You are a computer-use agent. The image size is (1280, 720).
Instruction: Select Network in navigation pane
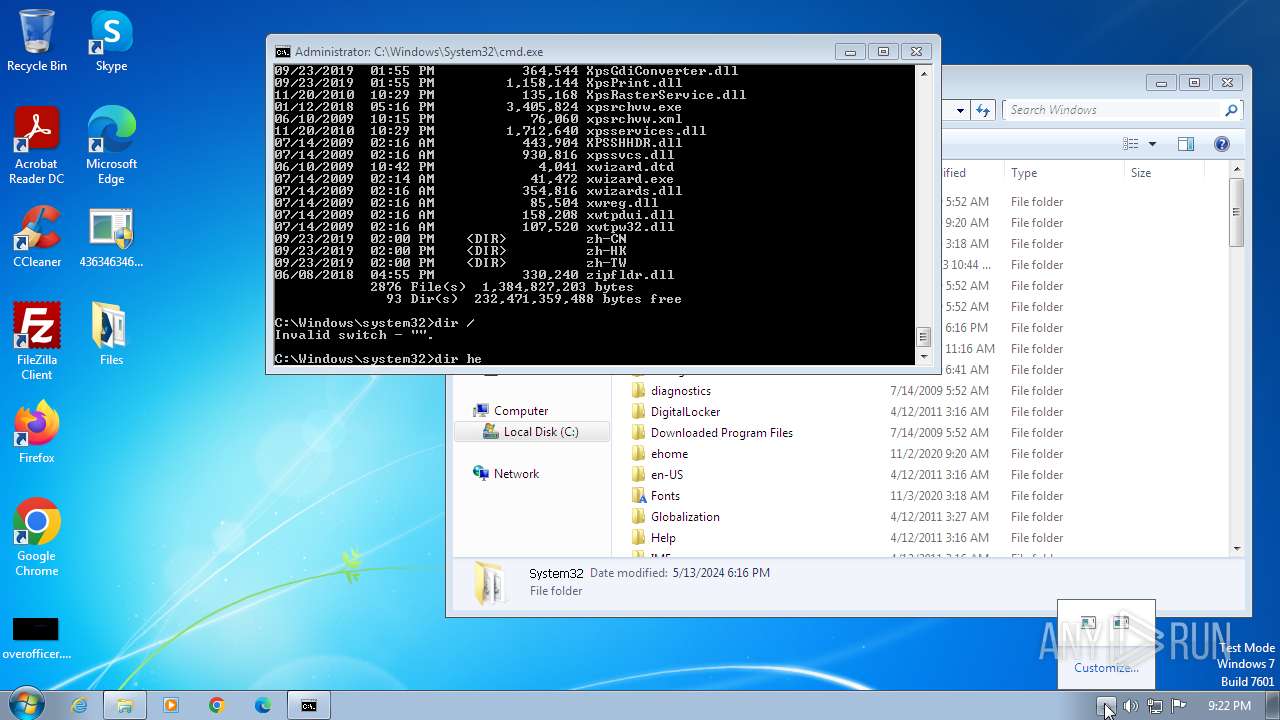(x=516, y=474)
